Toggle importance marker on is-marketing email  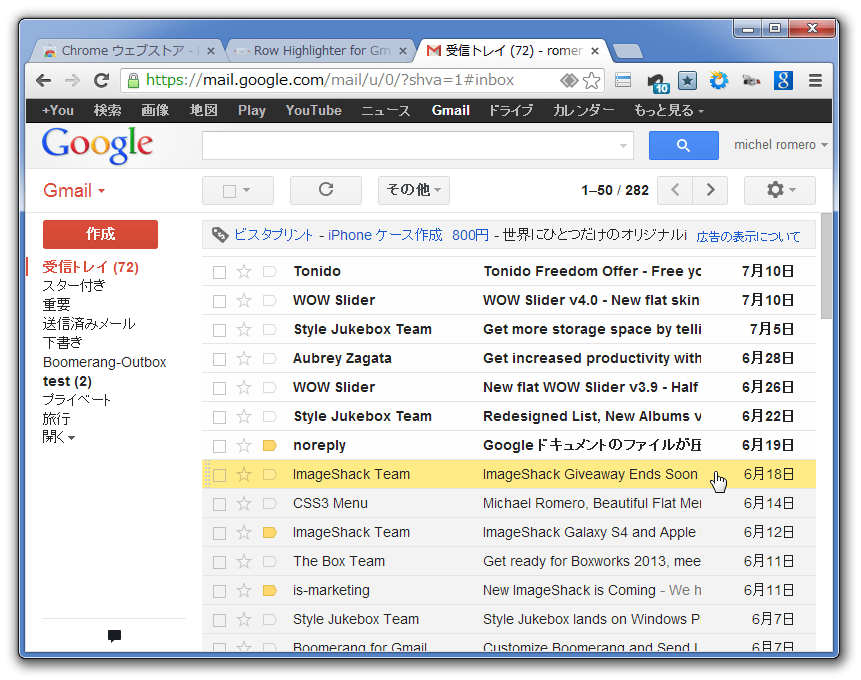tap(270, 590)
